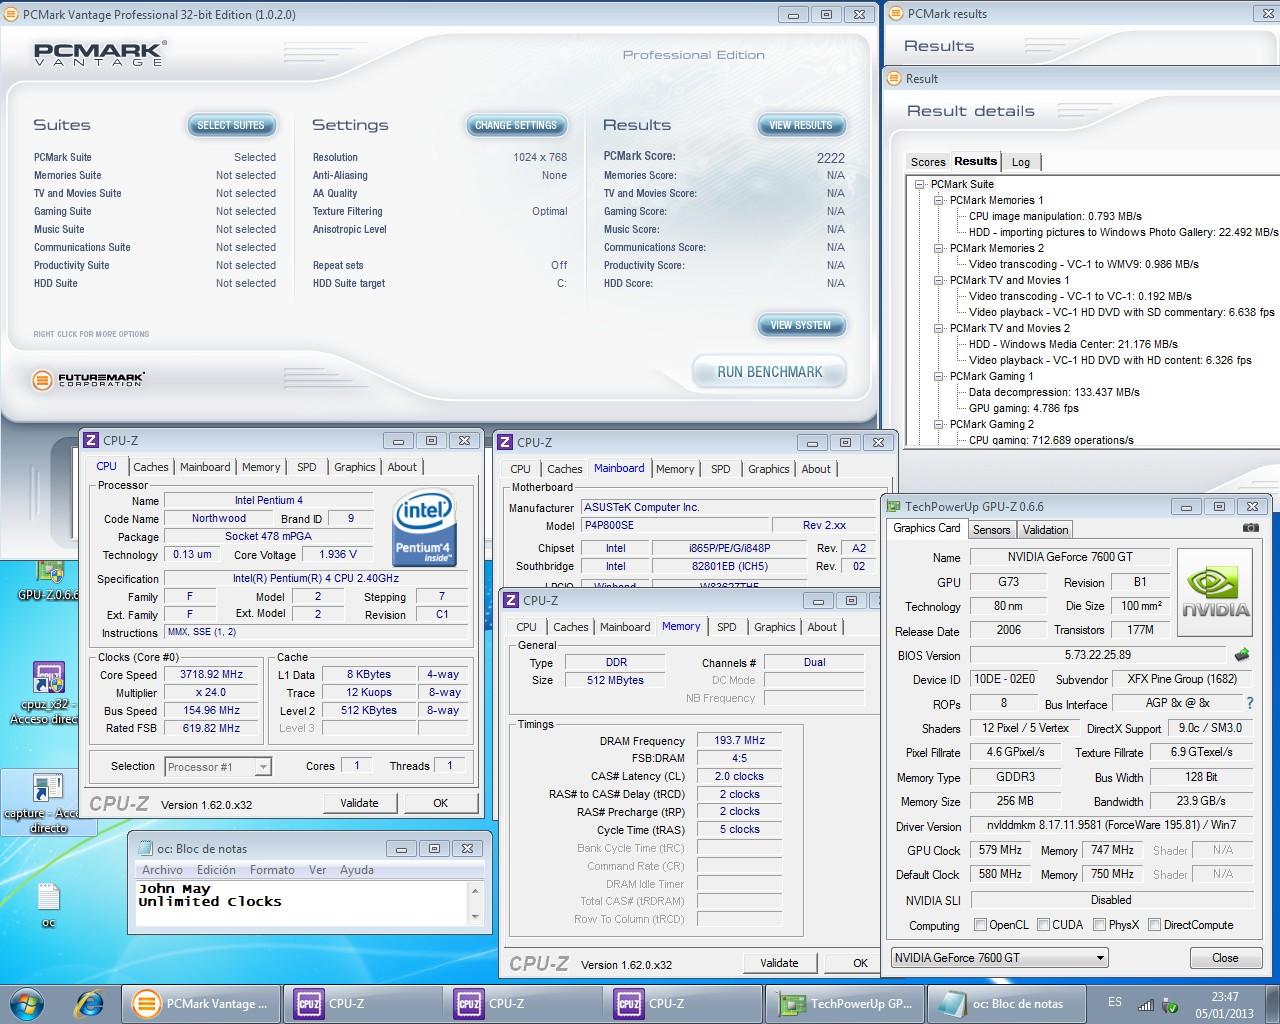Click the GPU-Z screenshot camera icon
Image resolution: width=1280 pixels, height=1024 pixels.
[1250, 528]
